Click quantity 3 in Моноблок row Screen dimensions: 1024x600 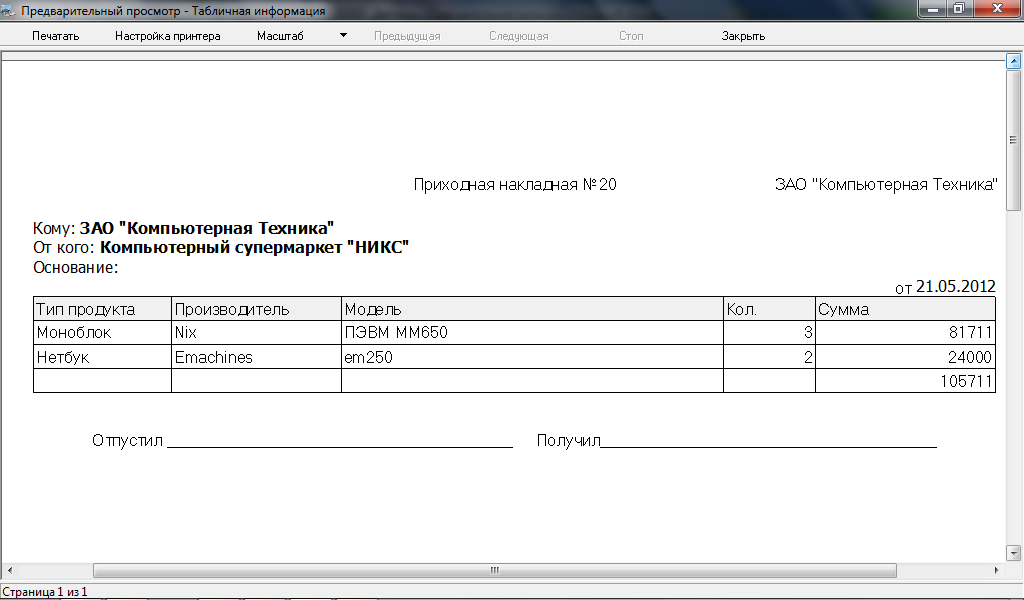[x=769, y=332]
